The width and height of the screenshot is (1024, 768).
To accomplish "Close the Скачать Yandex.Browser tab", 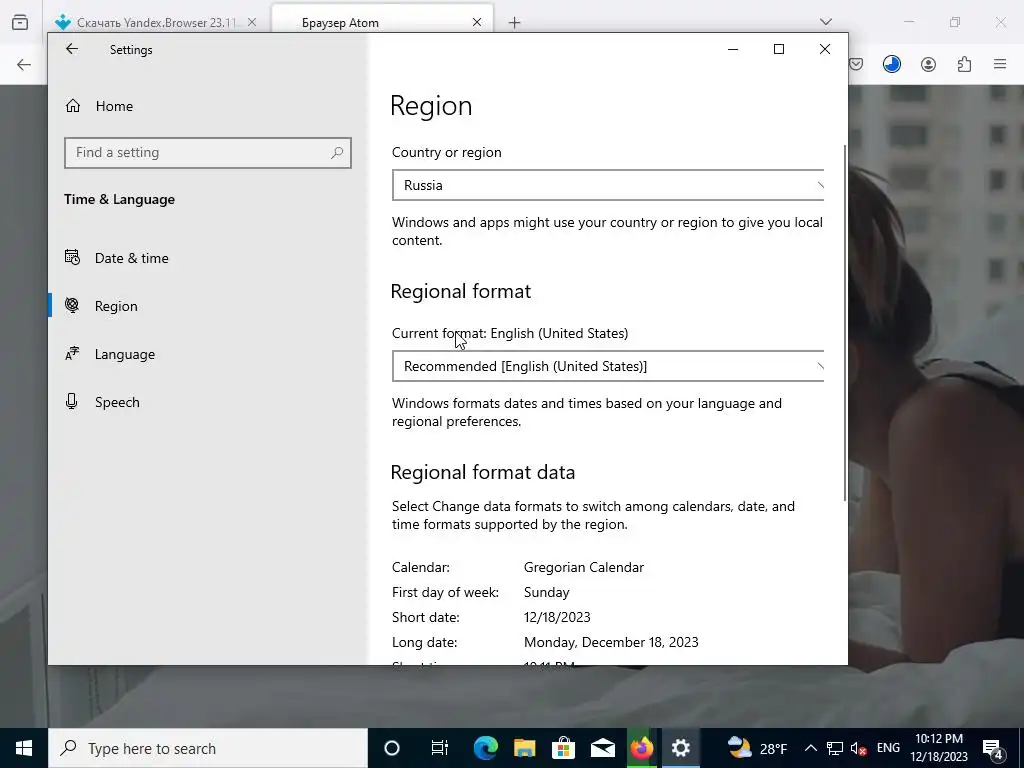I will [252, 22].
